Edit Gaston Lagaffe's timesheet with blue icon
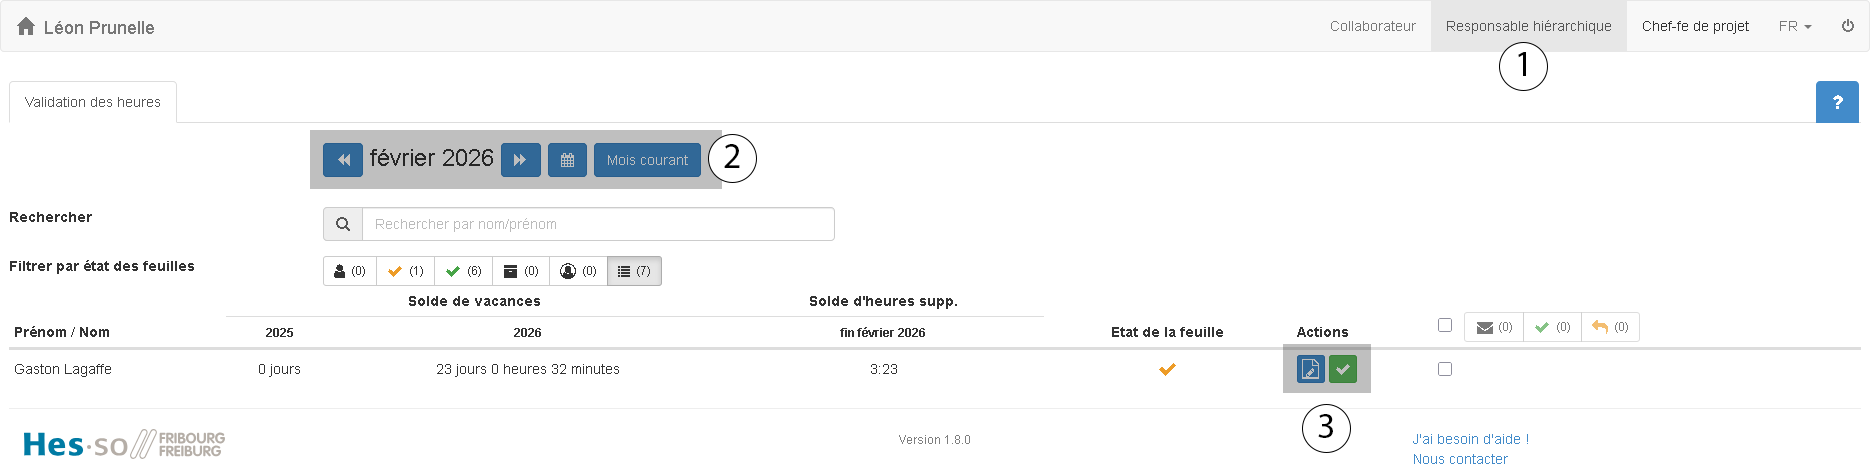This screenshot has height=464, width=1870. point(1310,369)
